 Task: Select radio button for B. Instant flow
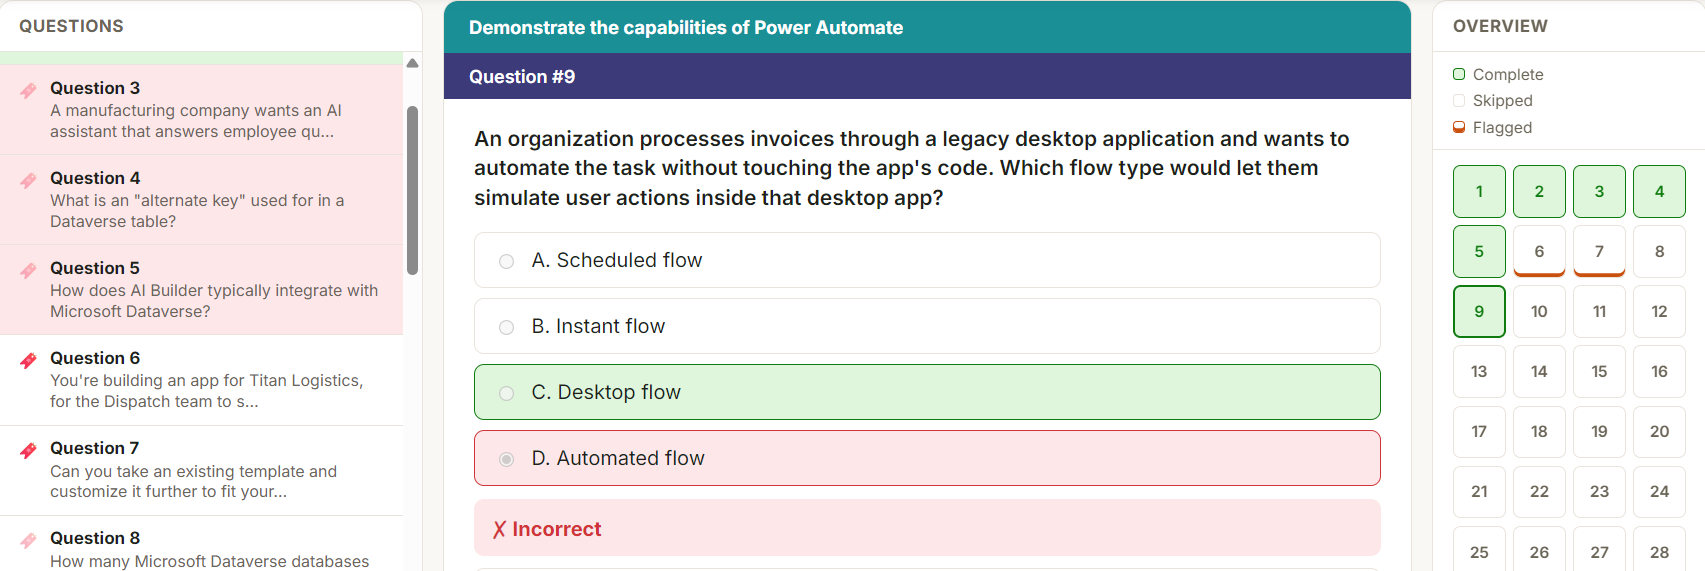[507, 327]
